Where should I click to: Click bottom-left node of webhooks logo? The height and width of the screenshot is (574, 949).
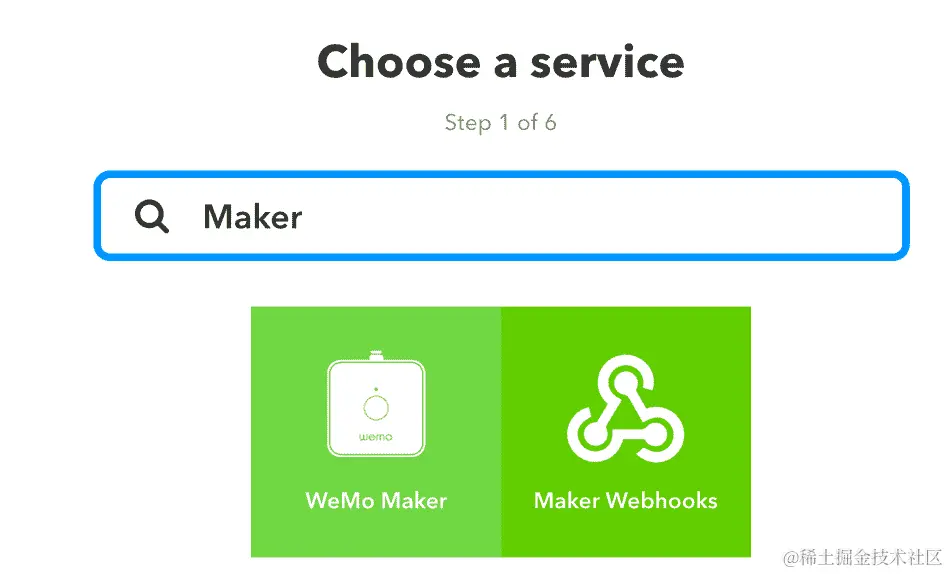594,434
